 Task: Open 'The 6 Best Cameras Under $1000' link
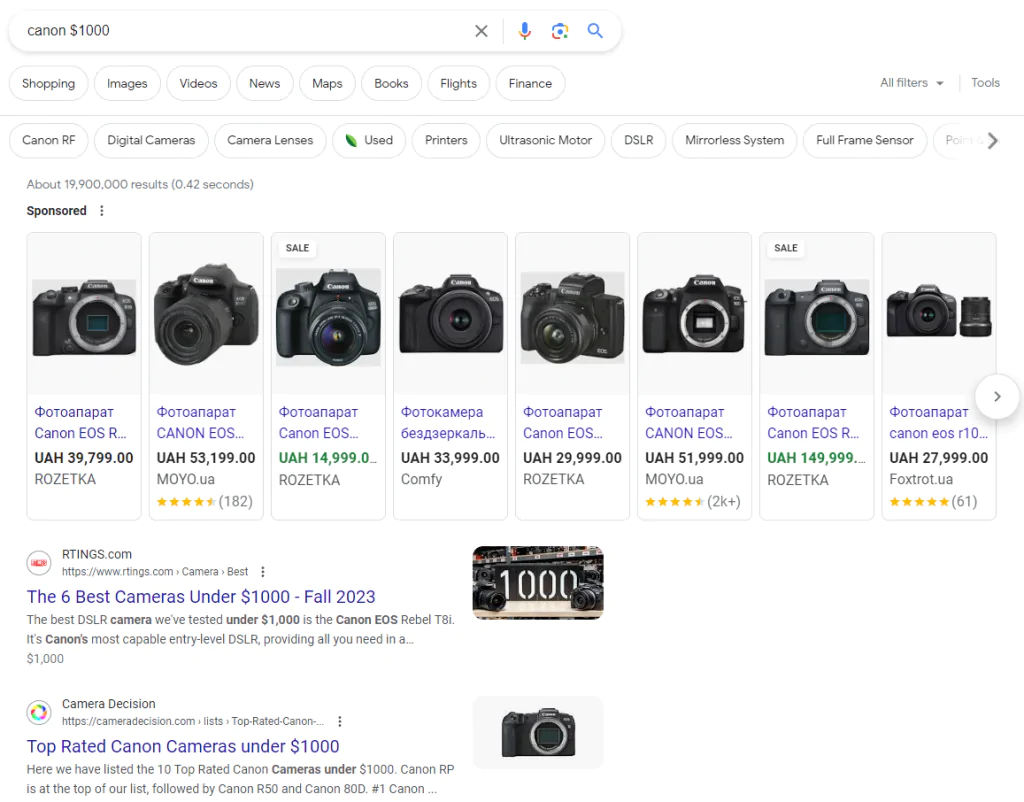coord(201,597)
